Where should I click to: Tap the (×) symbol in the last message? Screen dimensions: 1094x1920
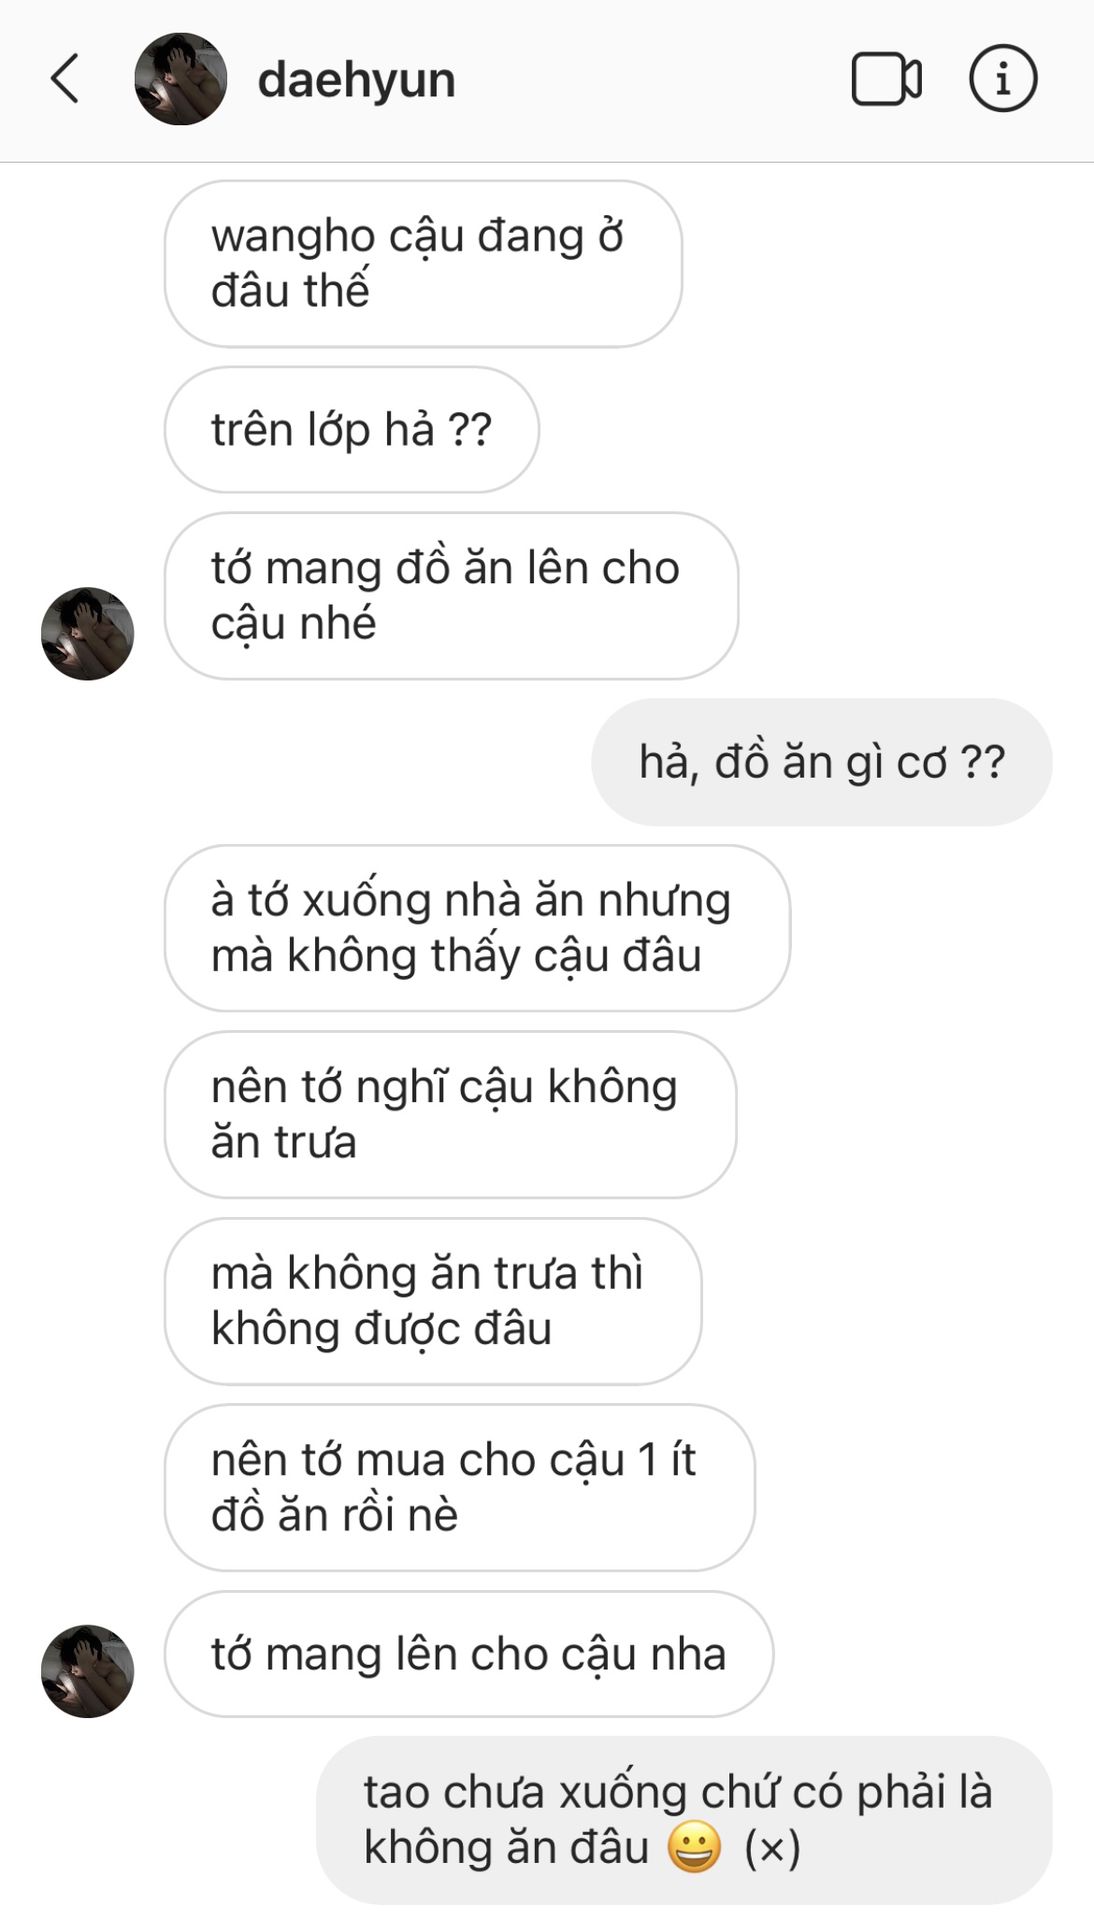772,1848
